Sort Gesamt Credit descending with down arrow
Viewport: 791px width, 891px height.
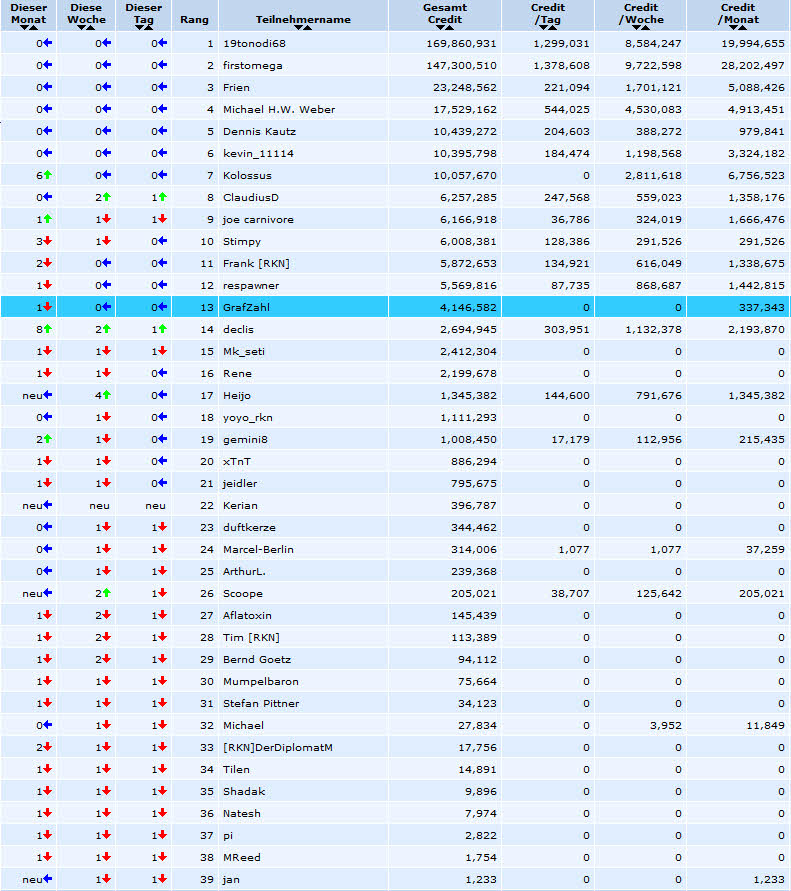(x=440, y=27)
